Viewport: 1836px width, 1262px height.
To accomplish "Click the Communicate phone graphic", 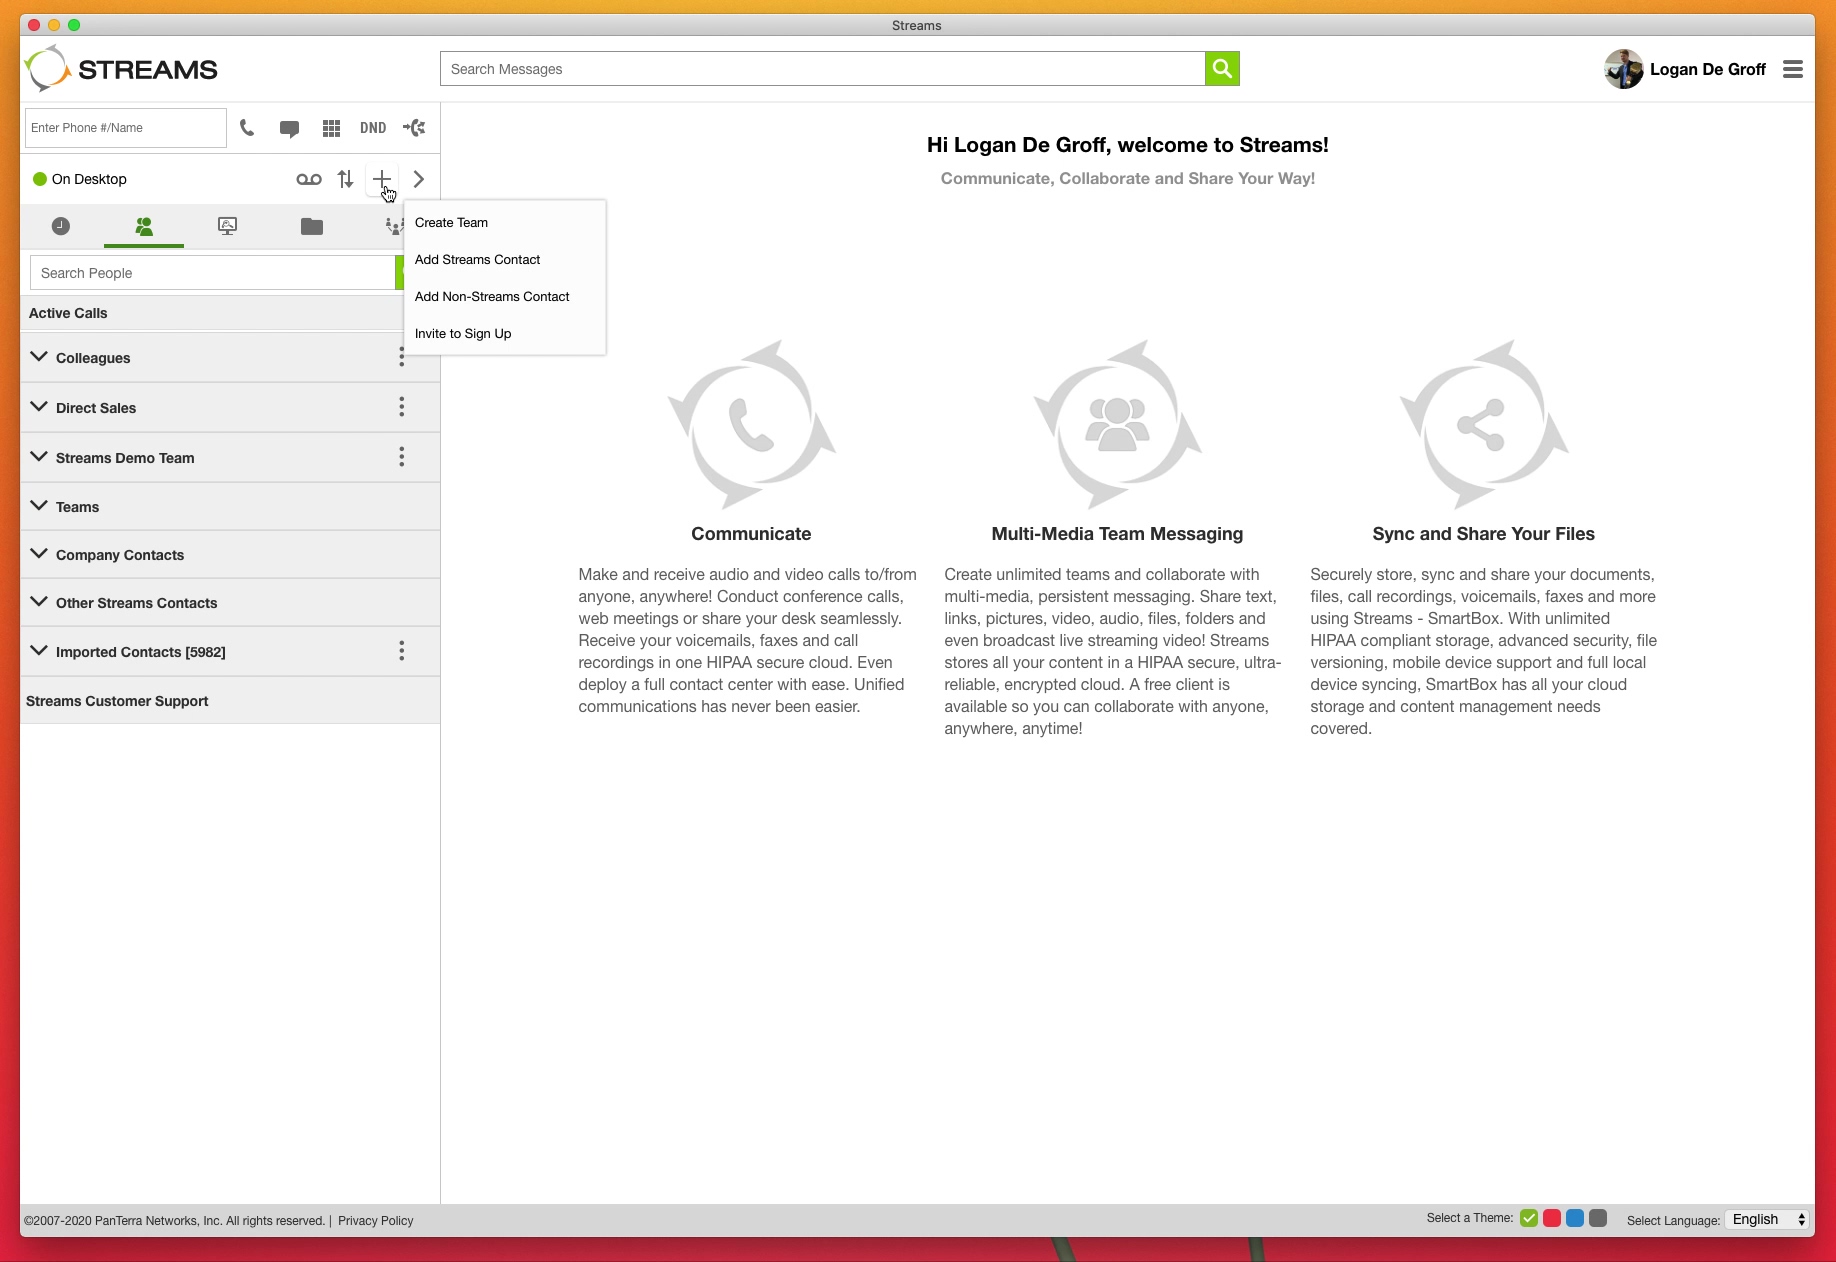I will [x=751, y=424].
